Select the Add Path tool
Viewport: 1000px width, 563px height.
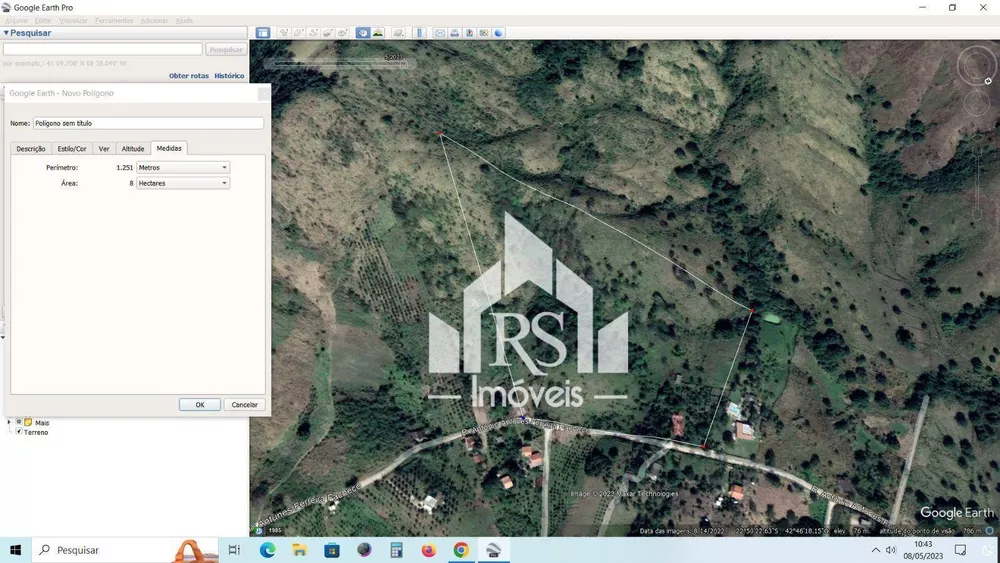[x=312, y=33]
